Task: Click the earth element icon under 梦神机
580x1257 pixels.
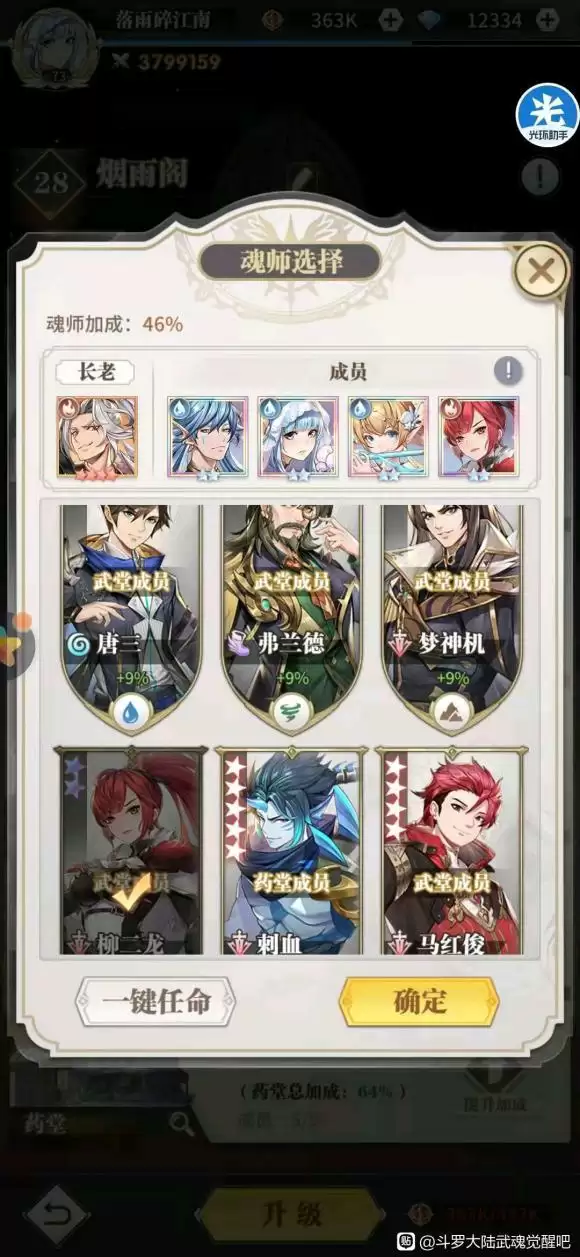Action: tap(452, 711)
